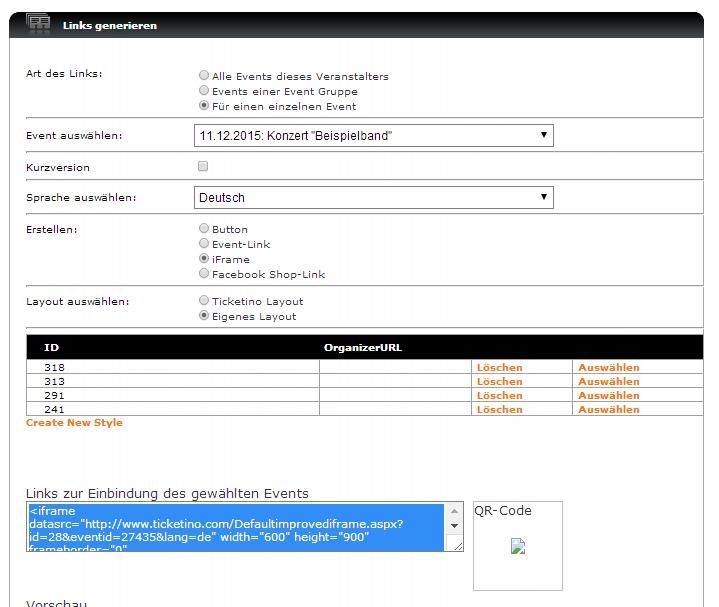Select 'Events einer Event Gruppe' option
The image size is (719, 607).
(x=204, y=91)
